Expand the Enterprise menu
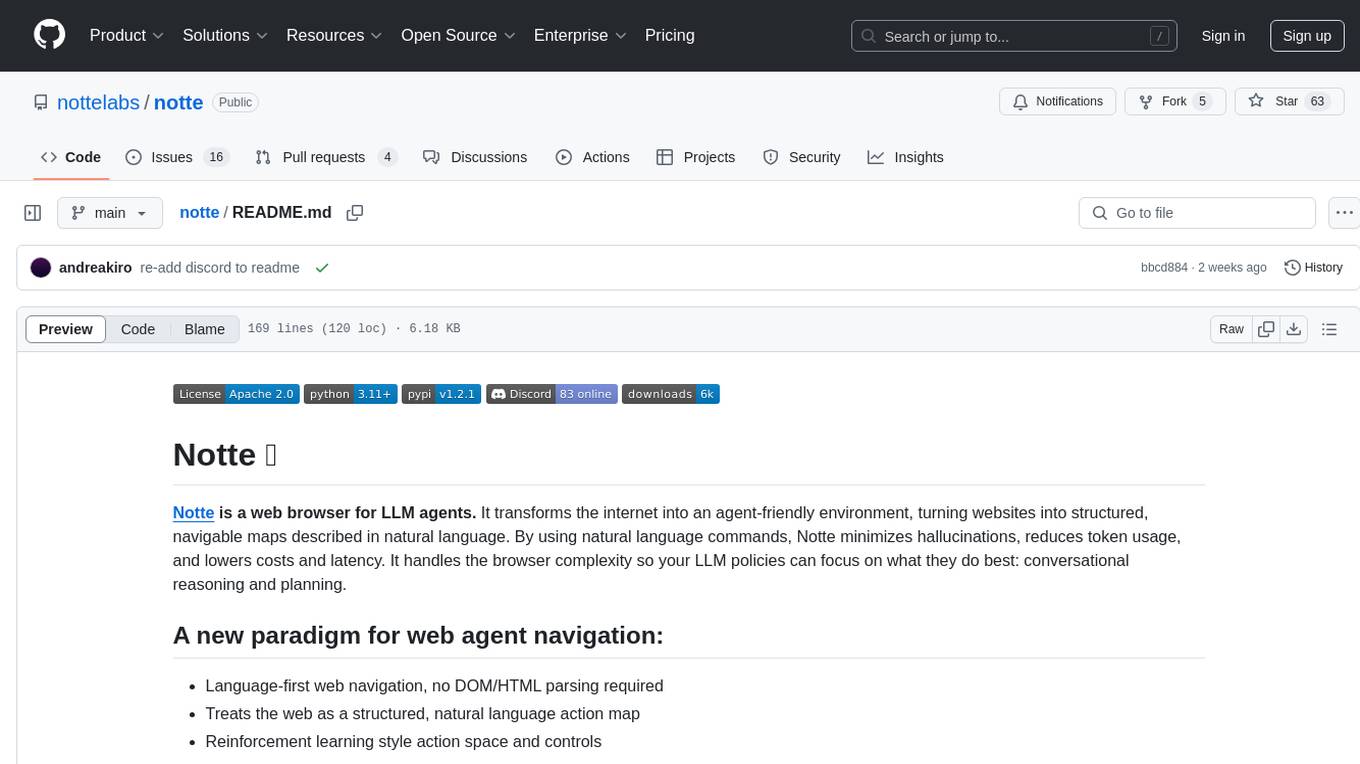The image size is (1360, 764). [x=580, y=35]
